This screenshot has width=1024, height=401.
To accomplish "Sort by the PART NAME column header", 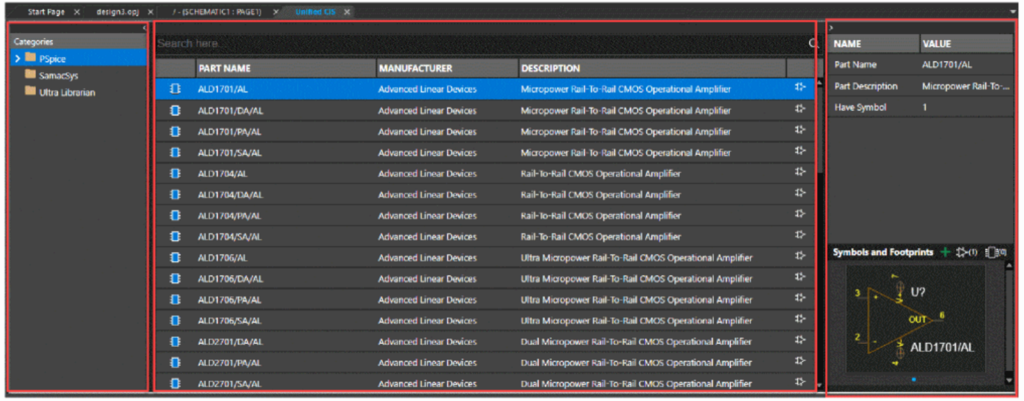I will pos(224,68).
